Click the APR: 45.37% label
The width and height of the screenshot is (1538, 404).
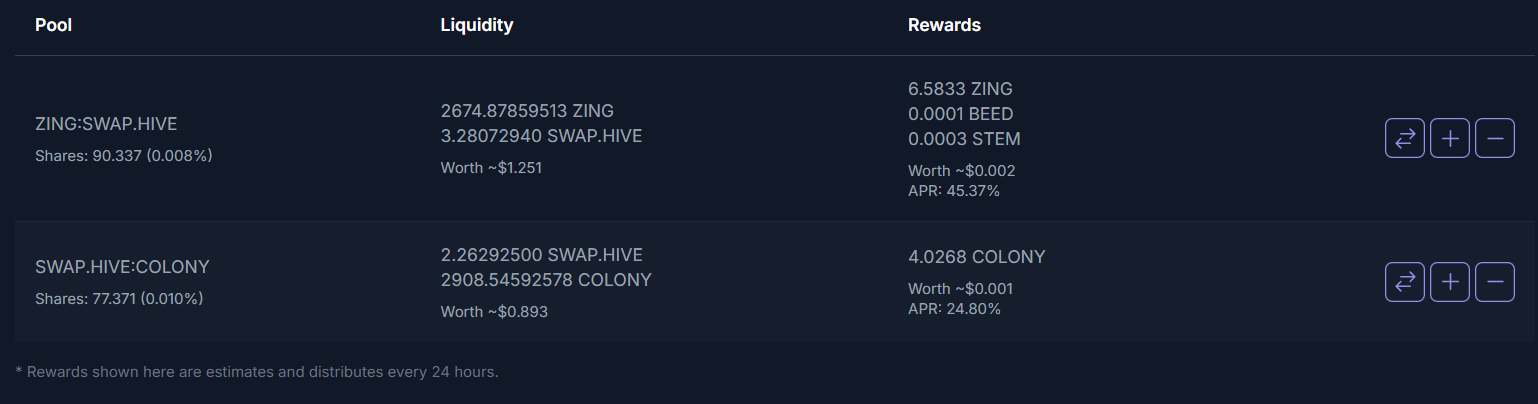[x=954, y=190]
